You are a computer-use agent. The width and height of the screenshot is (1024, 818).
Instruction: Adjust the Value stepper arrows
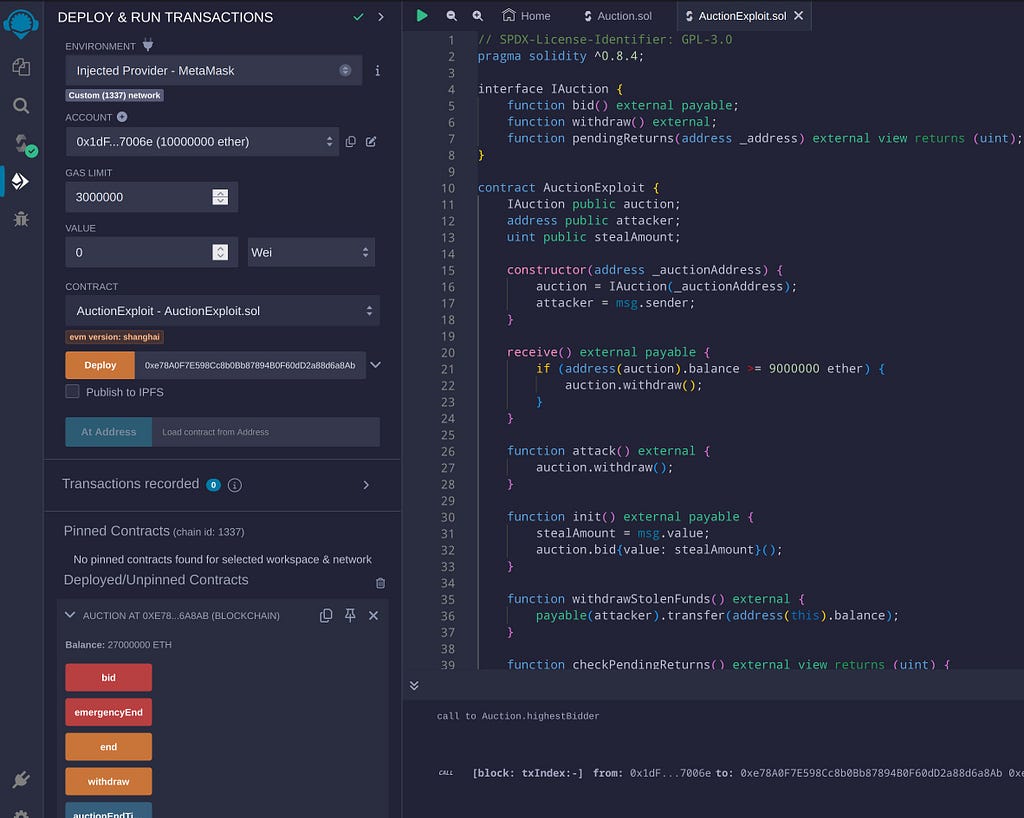pos(220,252)
